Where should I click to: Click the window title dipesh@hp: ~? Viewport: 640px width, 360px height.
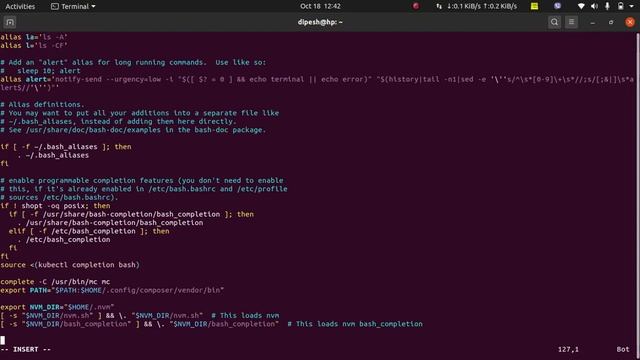tap(320, 22)
